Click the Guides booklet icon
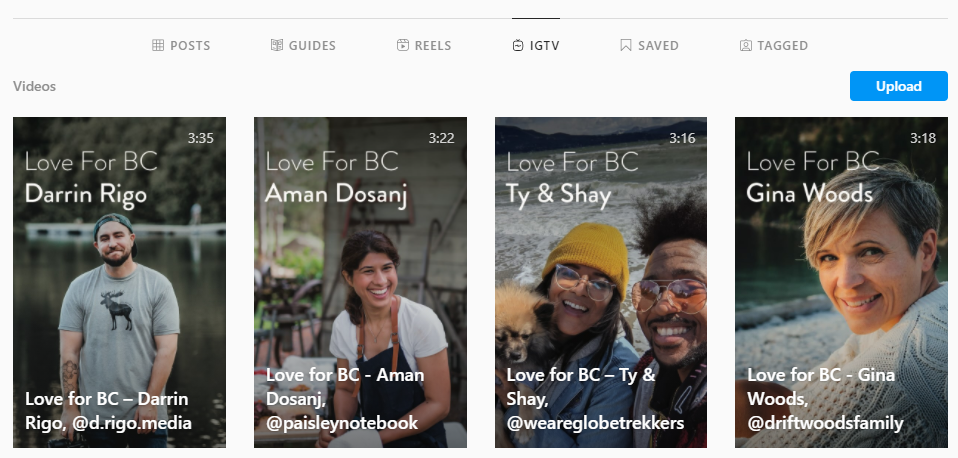Viewport: 958px width, 458px height. coord(277,46)
